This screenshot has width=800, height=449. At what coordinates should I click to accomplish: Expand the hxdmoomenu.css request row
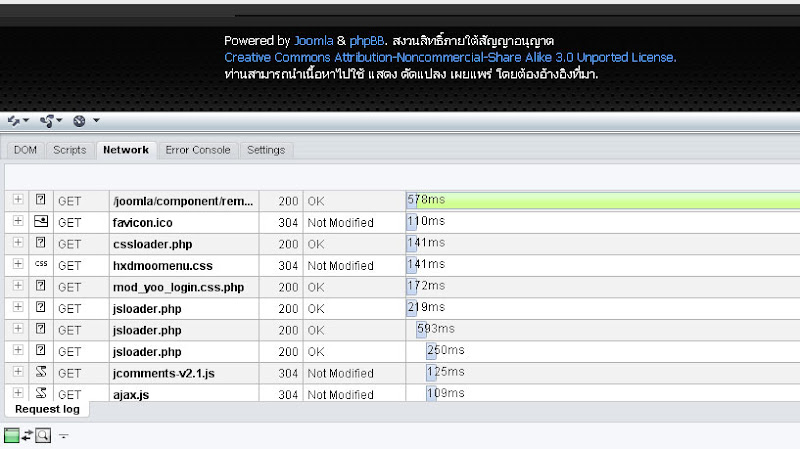[x=18, y=264]
